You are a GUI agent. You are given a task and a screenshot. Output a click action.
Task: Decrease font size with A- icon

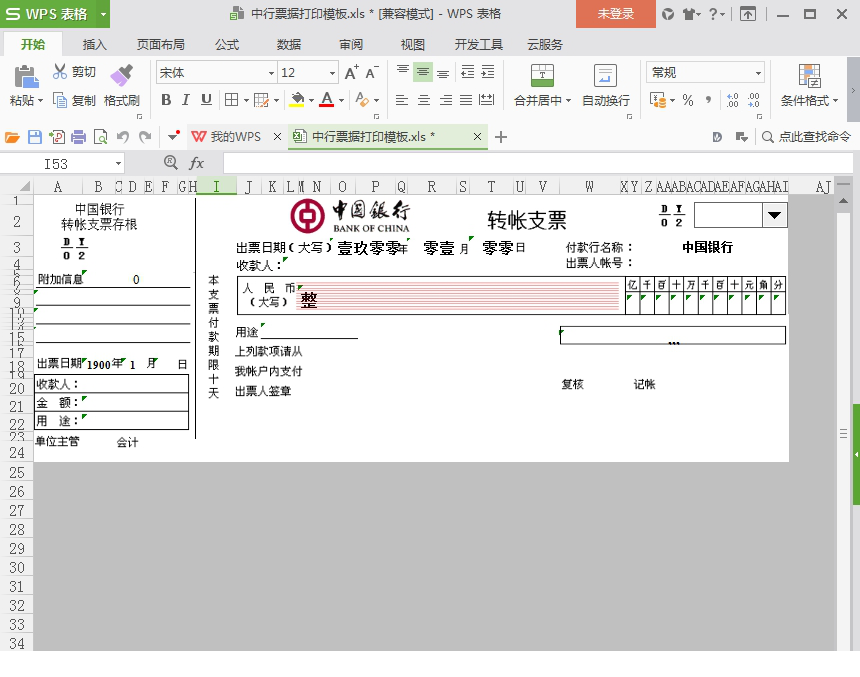point(372,72)
